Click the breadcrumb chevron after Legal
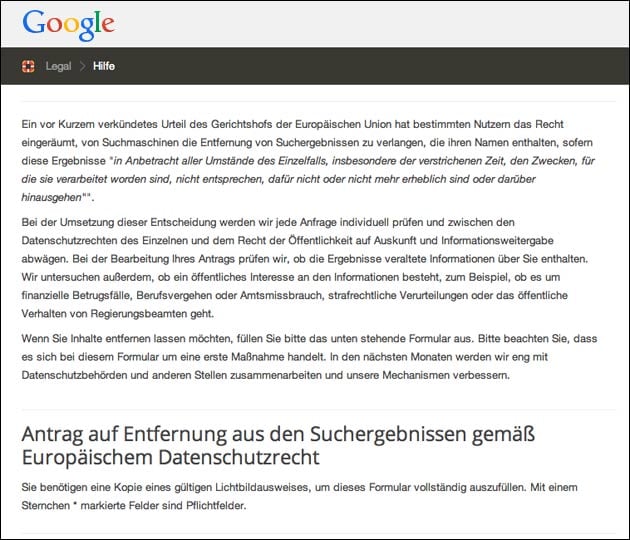Screen dimensions: 630x540 [82, 66]
